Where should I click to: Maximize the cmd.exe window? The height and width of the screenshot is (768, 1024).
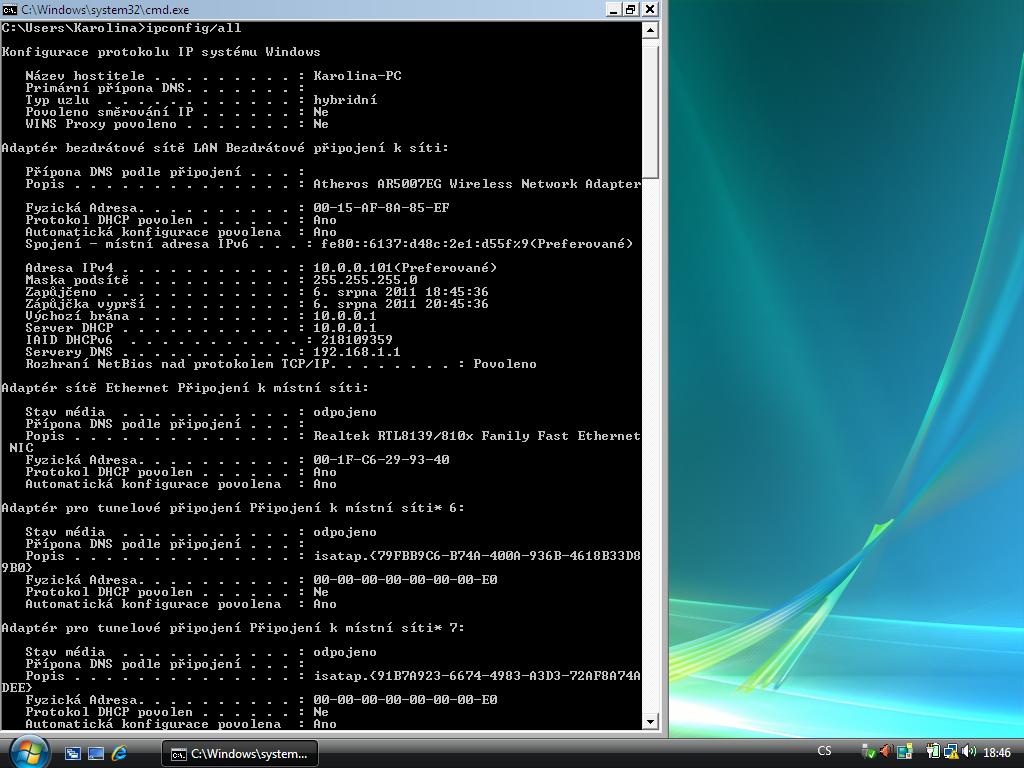coord(630,9)
